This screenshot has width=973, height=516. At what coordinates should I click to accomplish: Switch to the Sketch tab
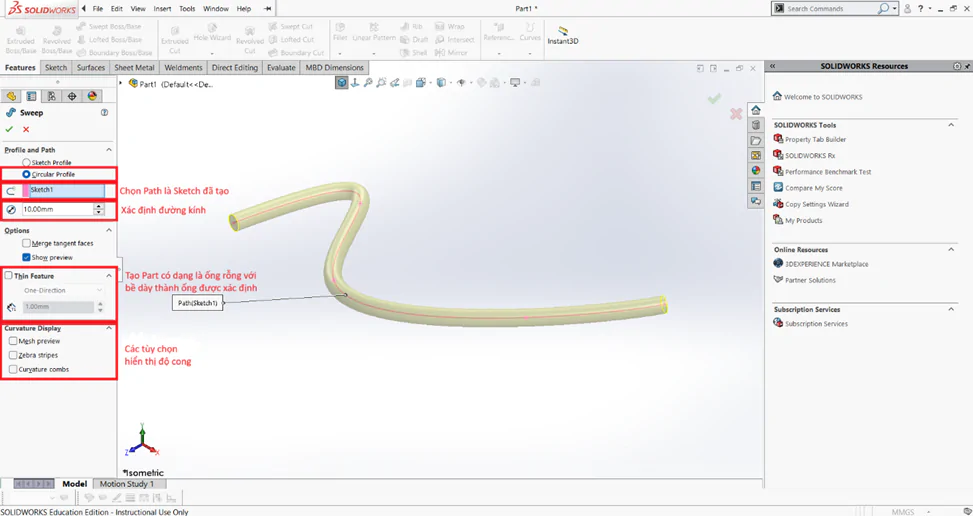pos(56,68)
